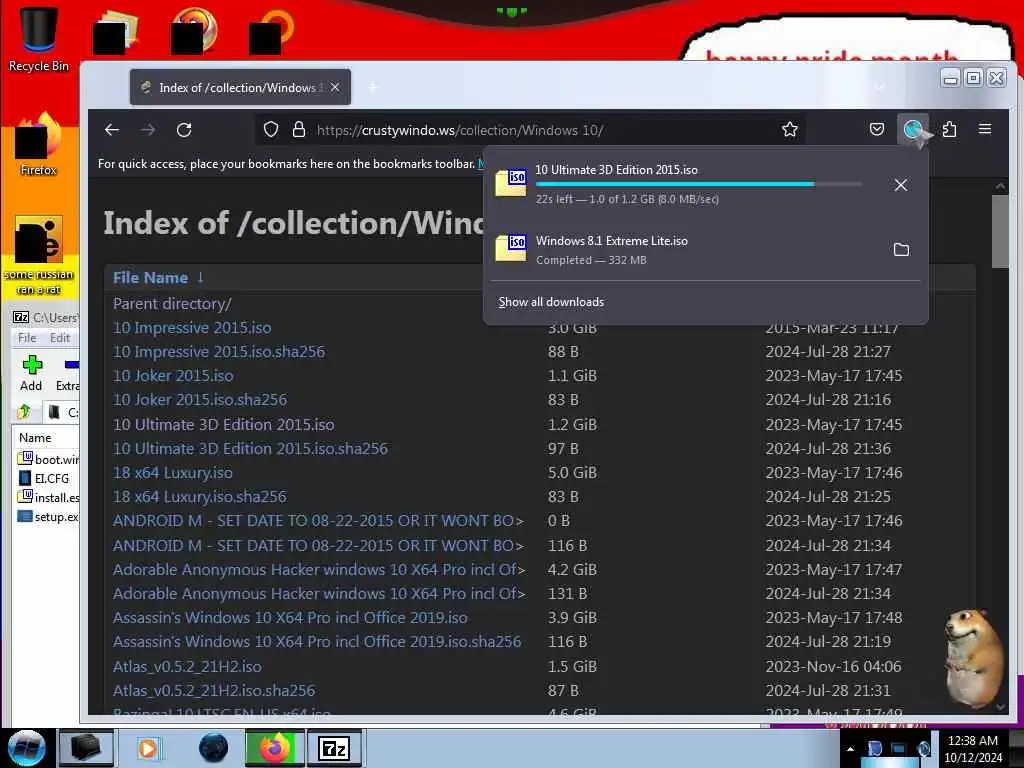Open the Parent directory/ link
The width and height of the screenshot is (1024, 768).
click(172, 304)
